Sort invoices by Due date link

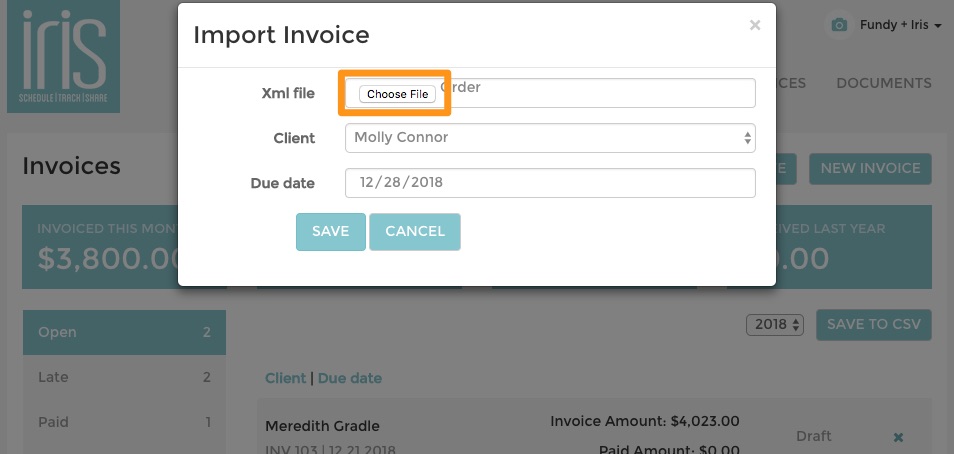coord(350,379)
